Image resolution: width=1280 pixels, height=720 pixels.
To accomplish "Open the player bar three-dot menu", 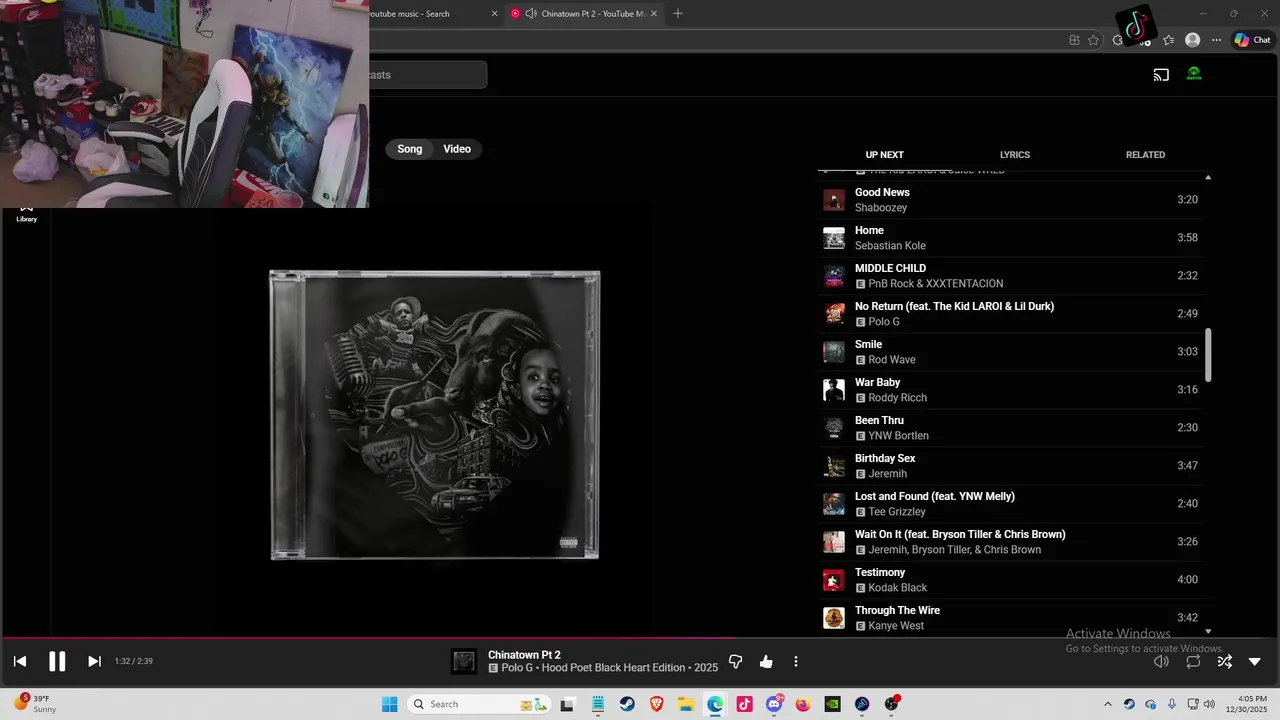I will click(796, 662).
